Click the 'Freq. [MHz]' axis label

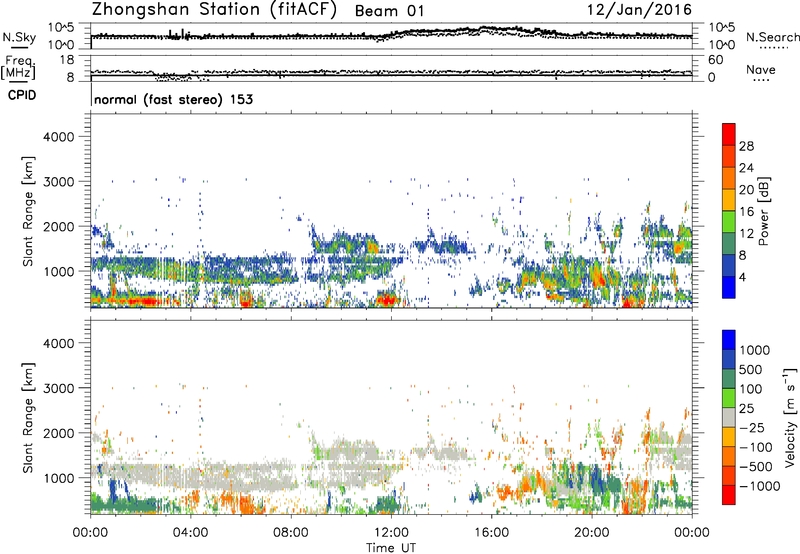18,67
